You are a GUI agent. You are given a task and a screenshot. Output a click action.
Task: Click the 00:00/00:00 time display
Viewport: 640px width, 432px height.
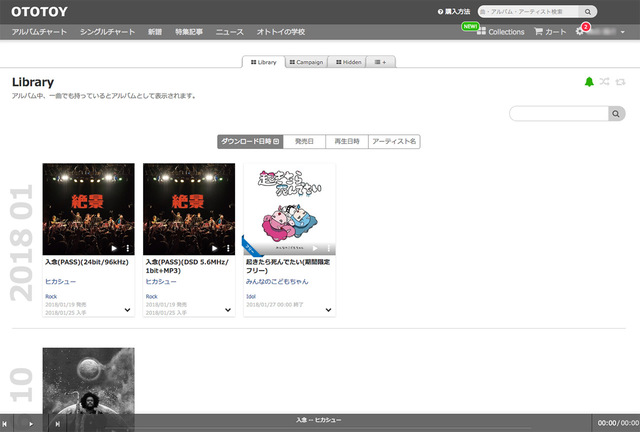coord(618,423)
